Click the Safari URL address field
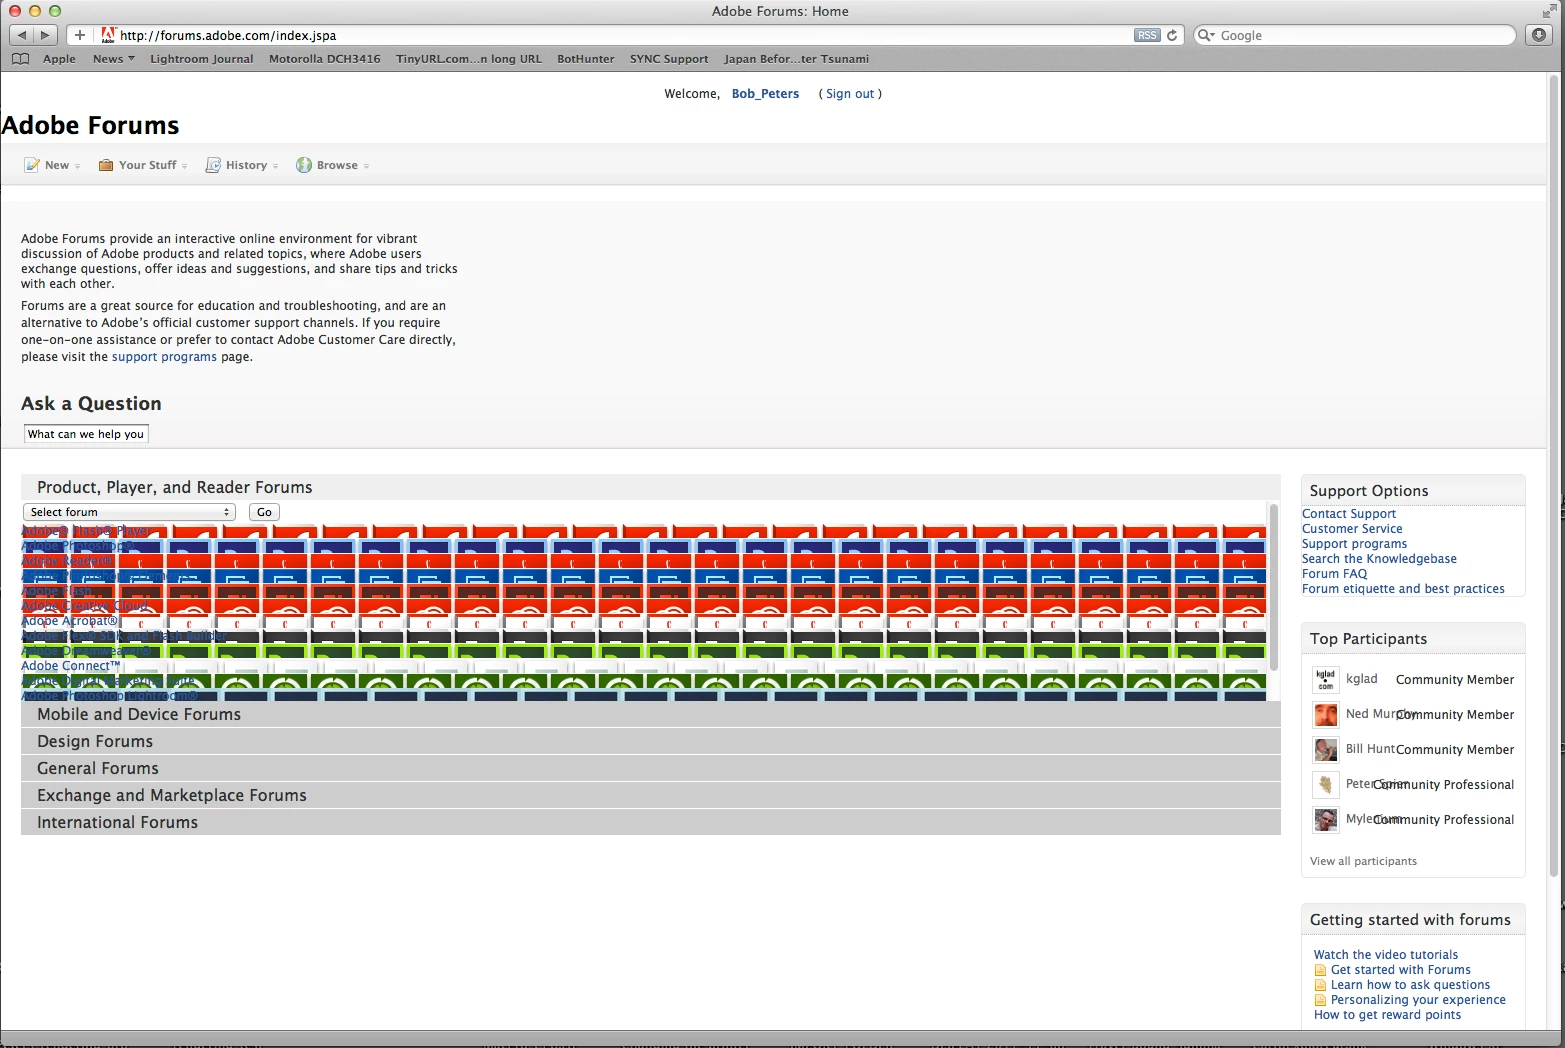Viewport: 1565px width, 1048px height. coord(625,35)
